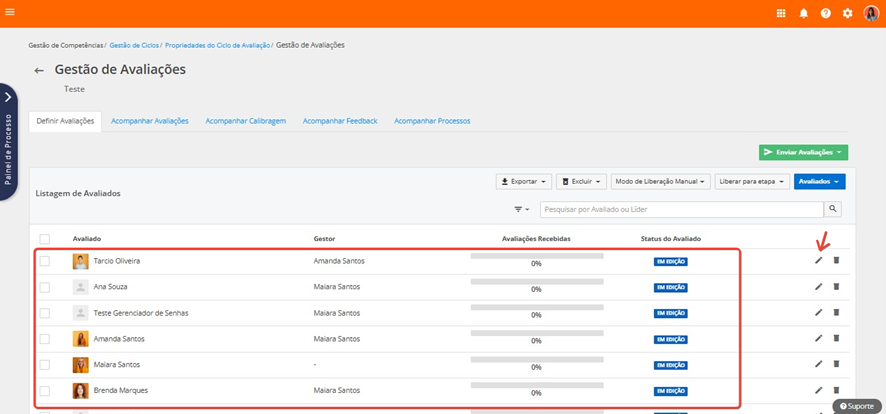Open the apps grid icon
Viewport: 886px width, 414px height.
pos(781,13)
